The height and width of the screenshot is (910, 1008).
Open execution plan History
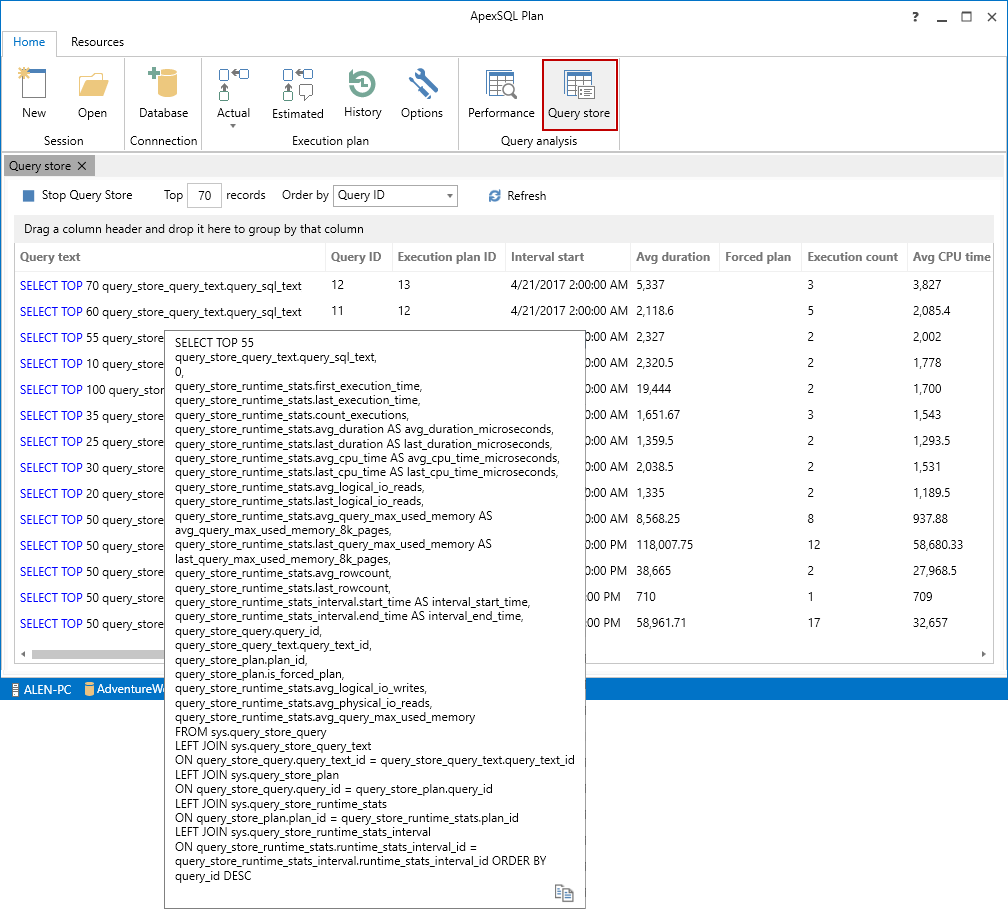pyautogui.click(x=363, y=94)
